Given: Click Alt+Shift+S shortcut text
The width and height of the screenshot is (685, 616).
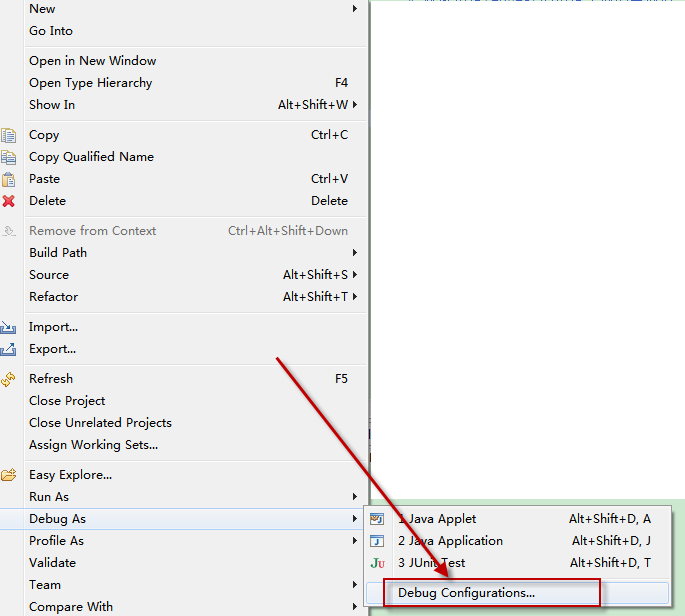Looking at the screenshot, I should coord(315,275).
